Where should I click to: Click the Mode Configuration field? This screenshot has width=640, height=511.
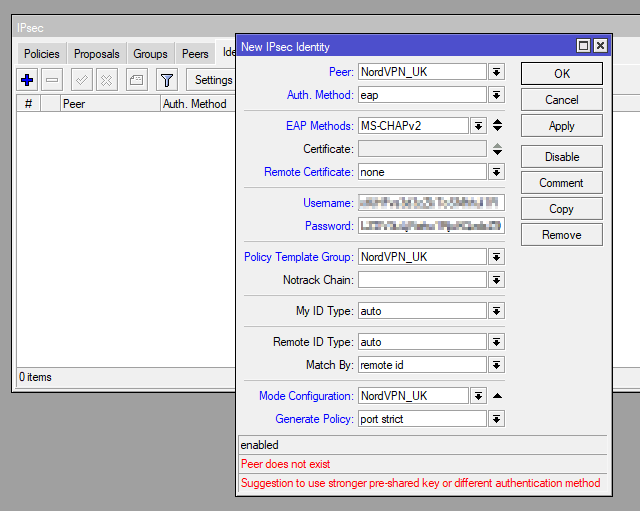413,396
